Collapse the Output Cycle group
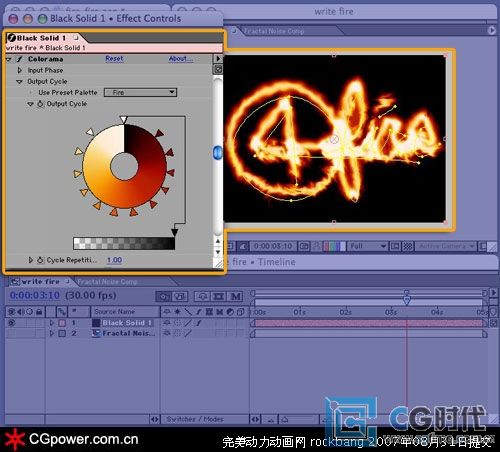The width and height of the screenshot is (500, 452). click(x=20, y=82)
